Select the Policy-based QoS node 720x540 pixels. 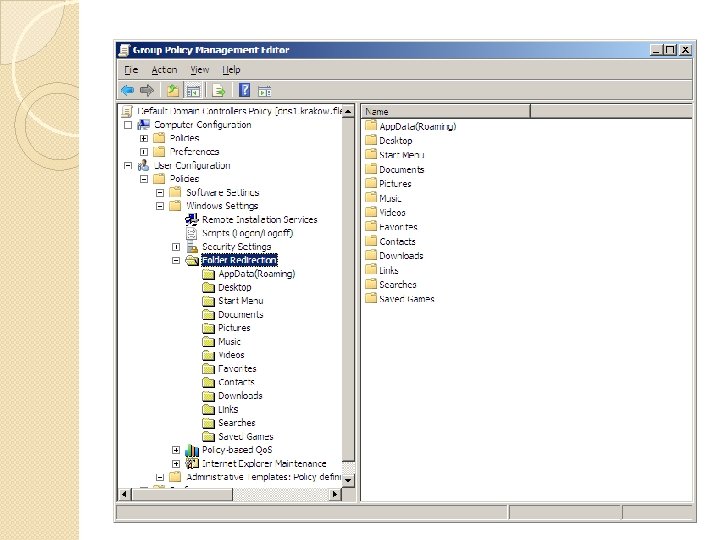tap(237, 450)
